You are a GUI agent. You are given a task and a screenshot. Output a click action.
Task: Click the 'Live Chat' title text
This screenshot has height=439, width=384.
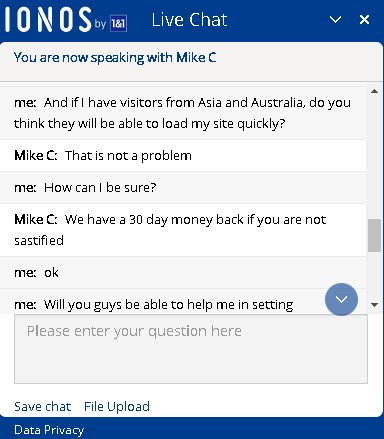point(189,20)
